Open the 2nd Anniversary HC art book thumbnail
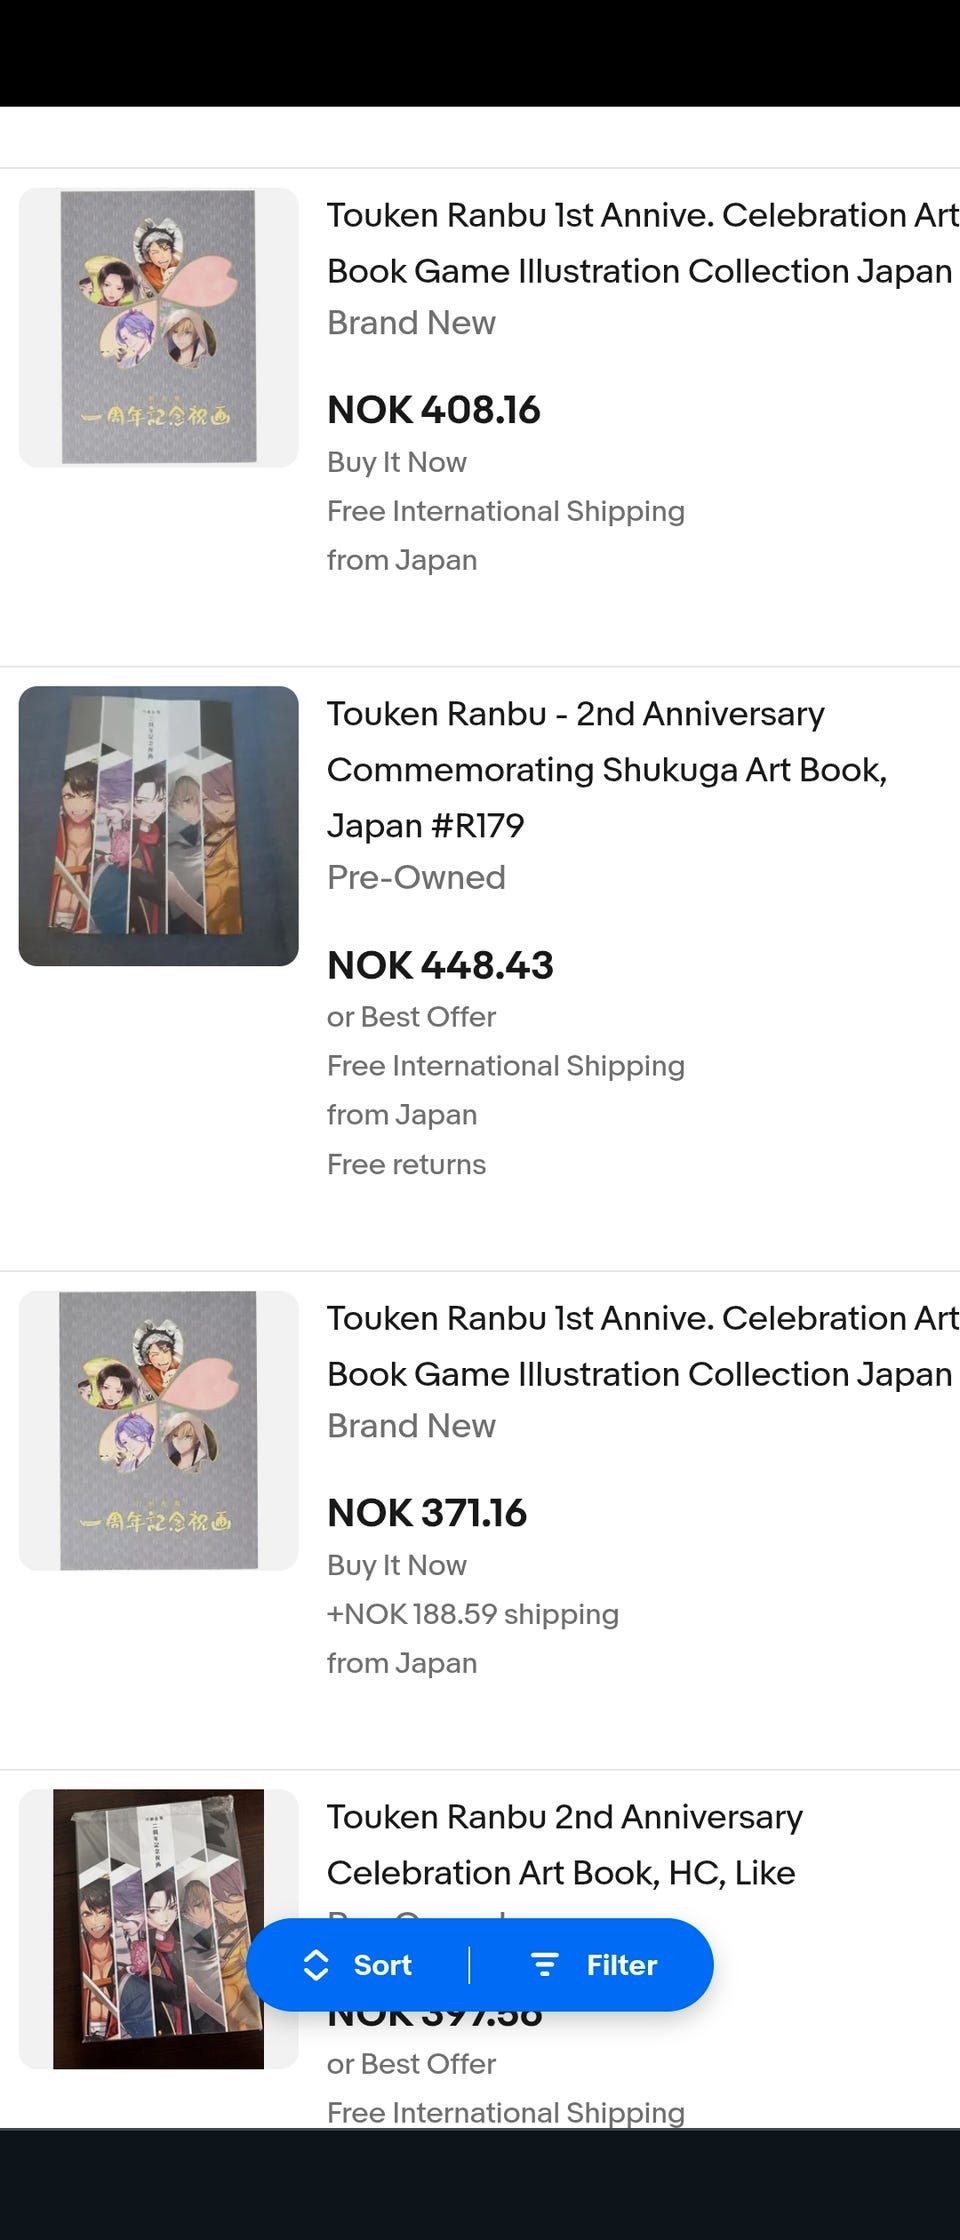 [x=159, y=1929]
